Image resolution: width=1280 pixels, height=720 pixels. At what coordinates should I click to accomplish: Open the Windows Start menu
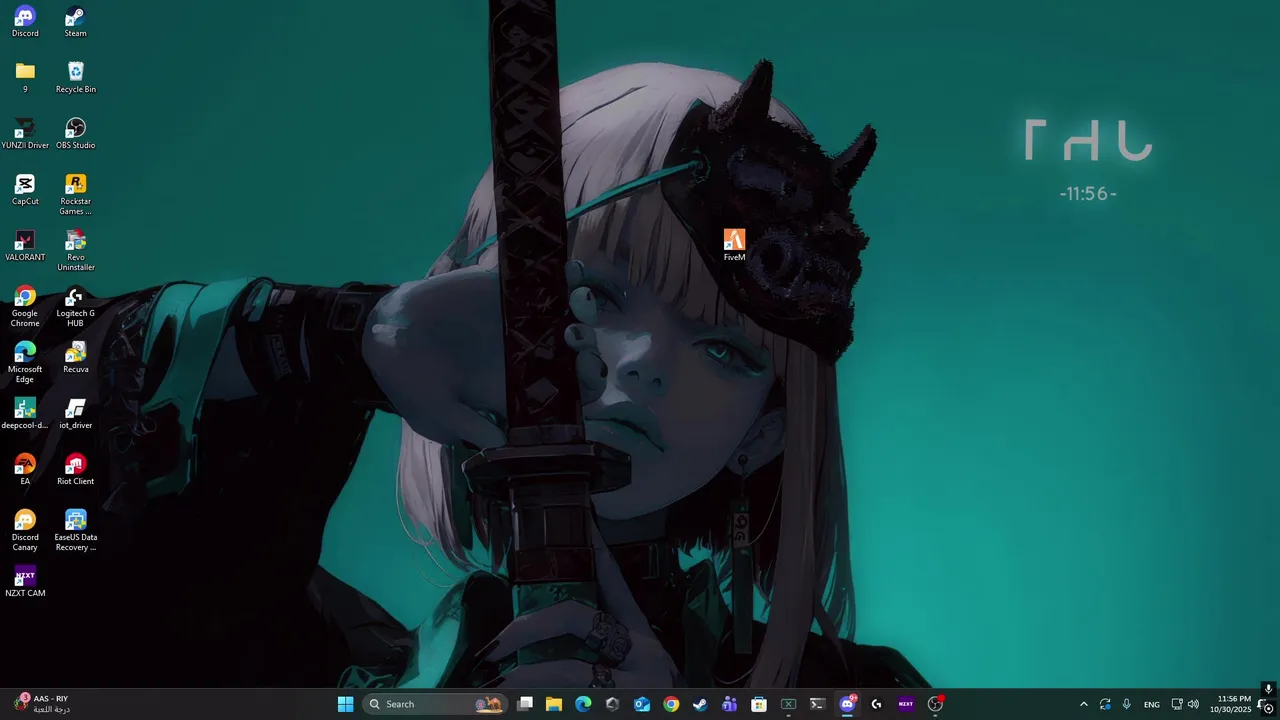click(x=345, y=704)
